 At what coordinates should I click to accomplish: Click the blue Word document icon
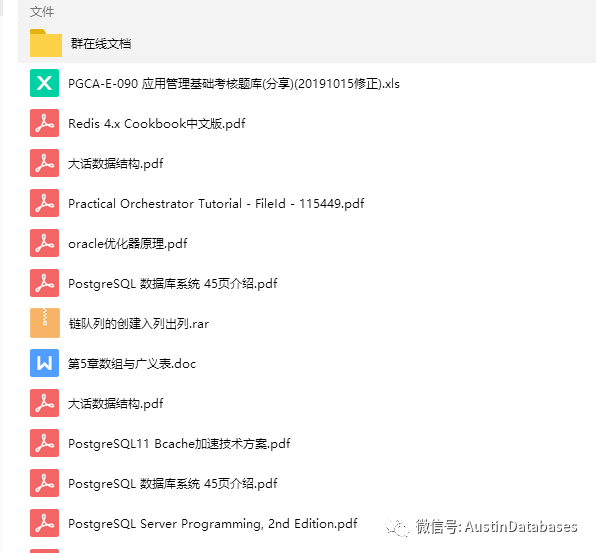[x=44, y=363]
